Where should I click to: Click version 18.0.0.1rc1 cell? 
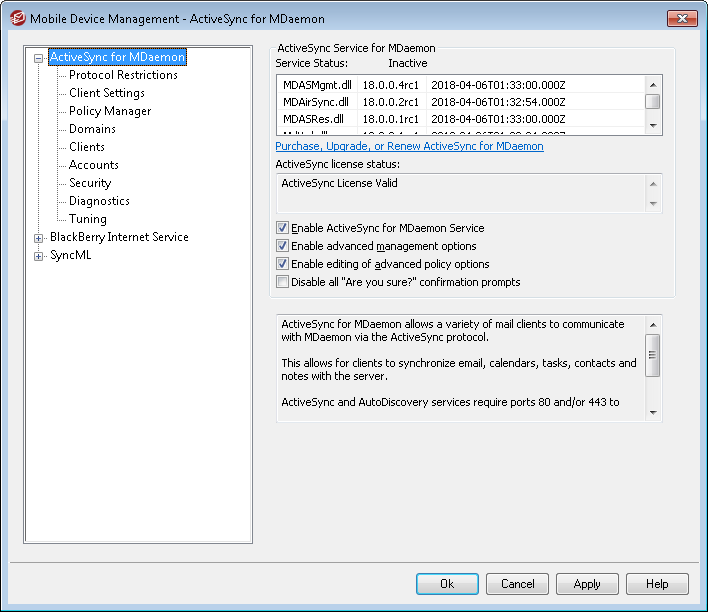[x=391, y=119]
